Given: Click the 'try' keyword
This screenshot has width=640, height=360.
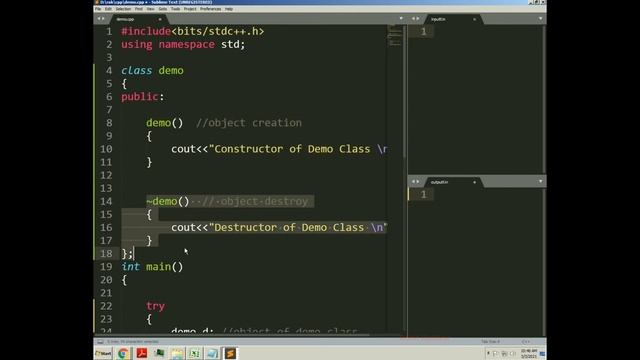Looking at the screenshot, I should pos(156,306).
